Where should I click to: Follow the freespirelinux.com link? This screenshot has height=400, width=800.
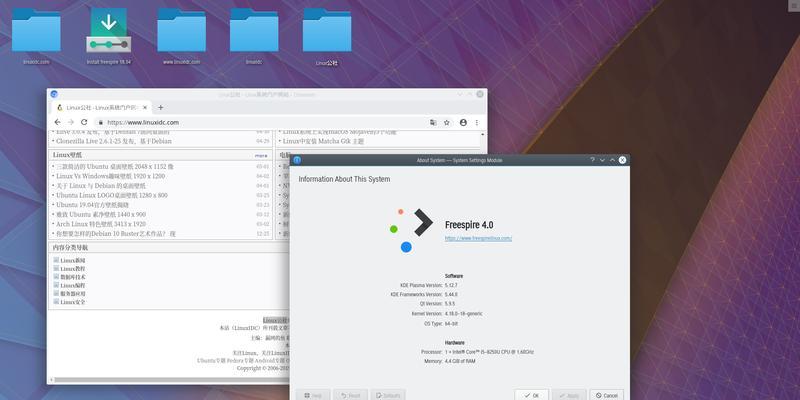tap(478, 238)
